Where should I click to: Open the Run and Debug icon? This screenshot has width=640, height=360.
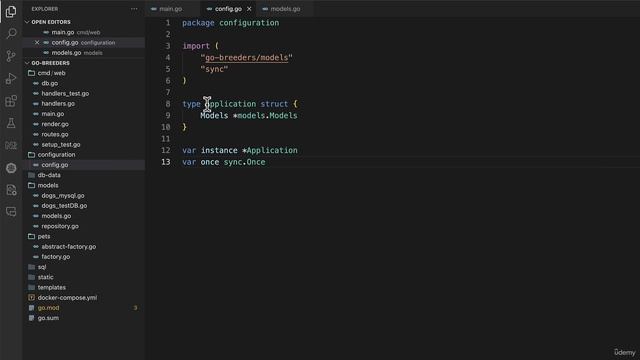11,78
